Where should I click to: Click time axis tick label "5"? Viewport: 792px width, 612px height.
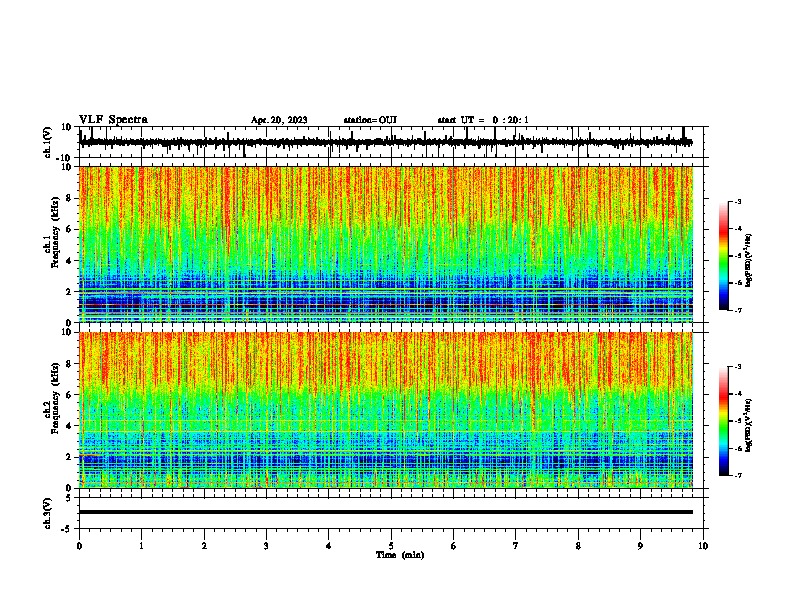(391, 545)
